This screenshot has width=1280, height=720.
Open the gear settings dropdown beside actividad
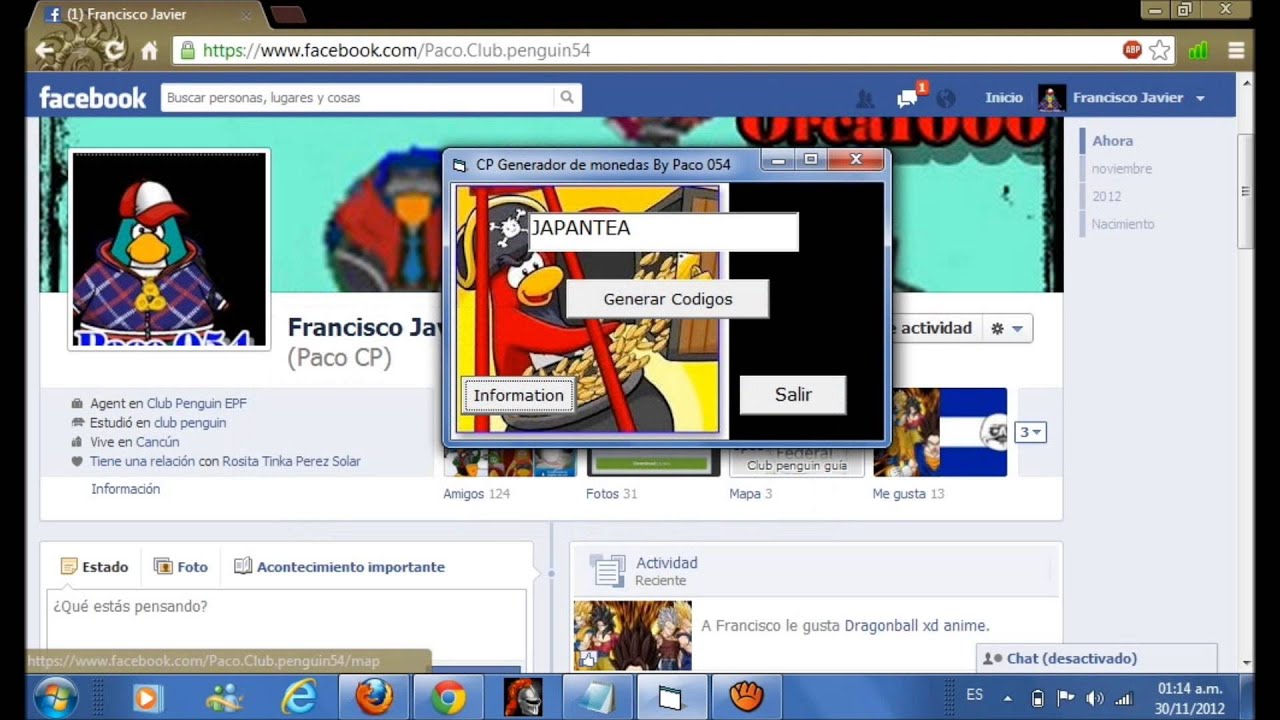tap(1007, 328)
